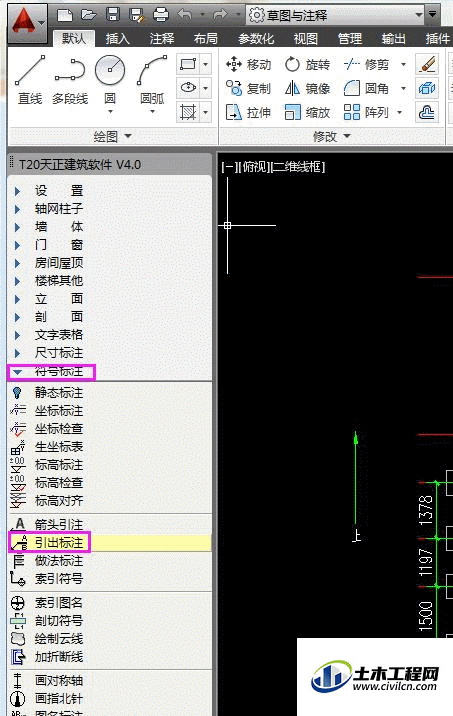This screenshot has width=453, height=716.
Task: Undo the last action
Action: coord(184,15)
